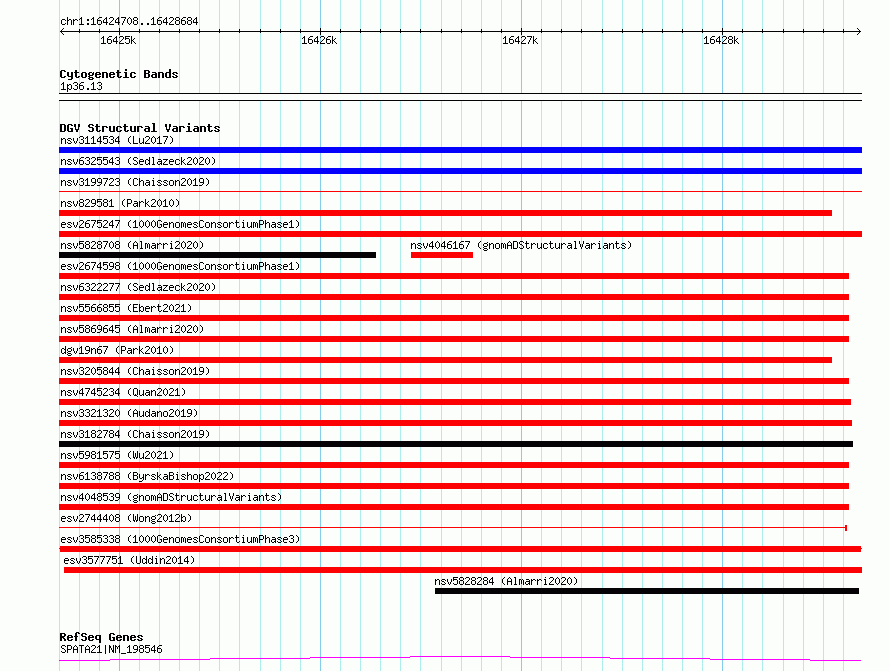Click the 1p36.13 band label
890x671 pixels.
click(x=81, y=86)
